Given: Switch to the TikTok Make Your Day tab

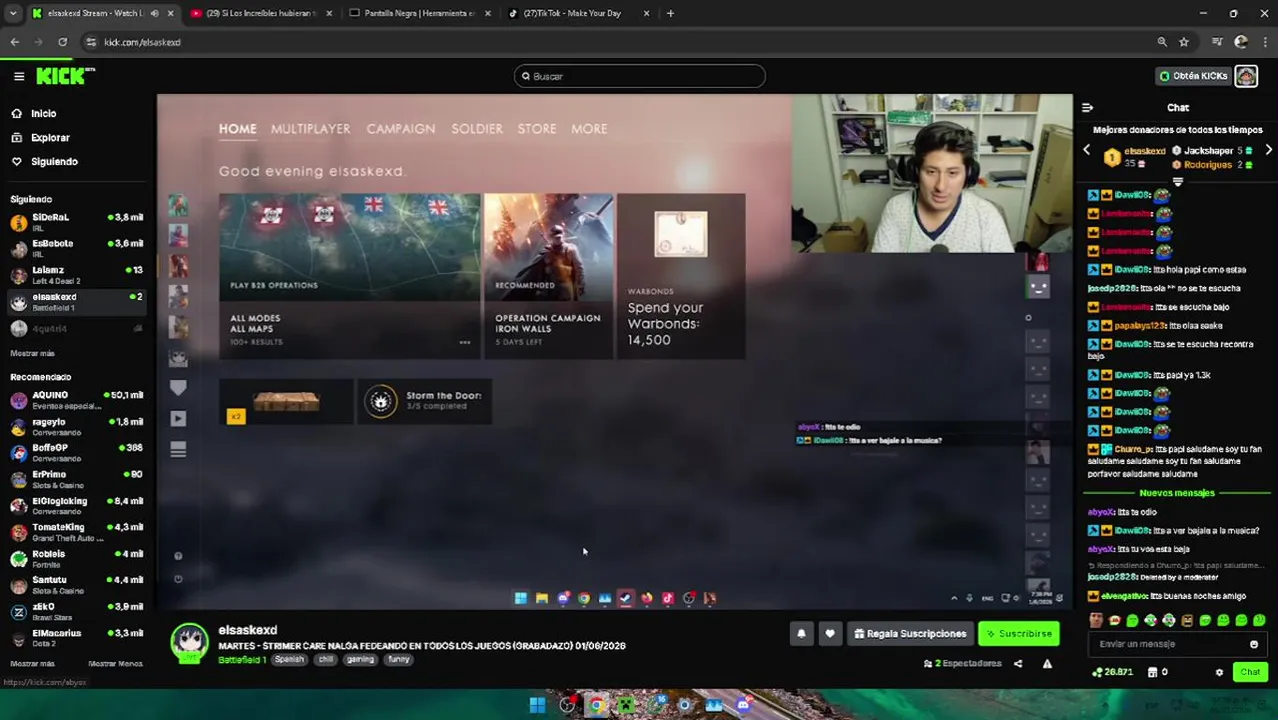Looking at the screenshot, I should tap(577, 13).
